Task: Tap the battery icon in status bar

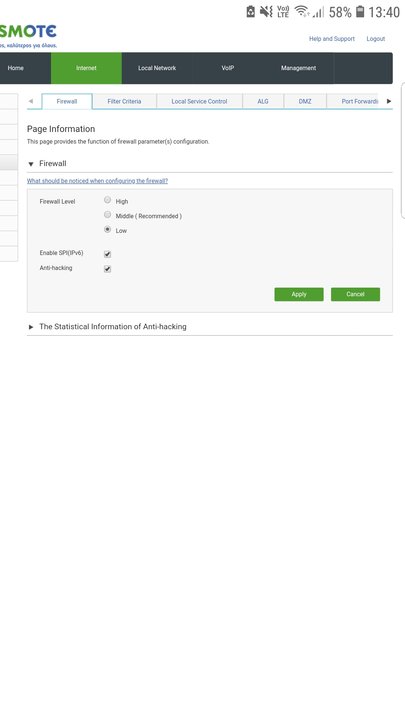Action: (x=360, y=11)
